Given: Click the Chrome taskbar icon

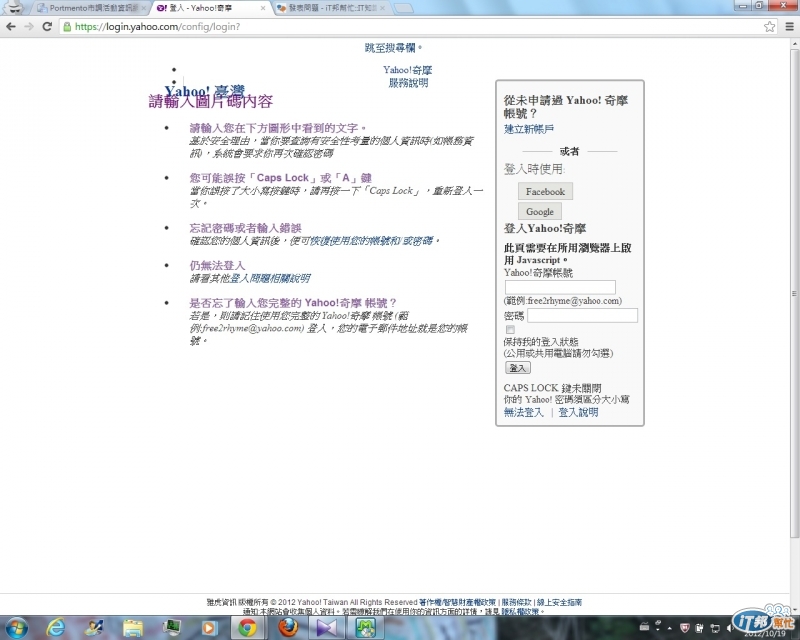Looking at the screenshot, I should [247, 628].
